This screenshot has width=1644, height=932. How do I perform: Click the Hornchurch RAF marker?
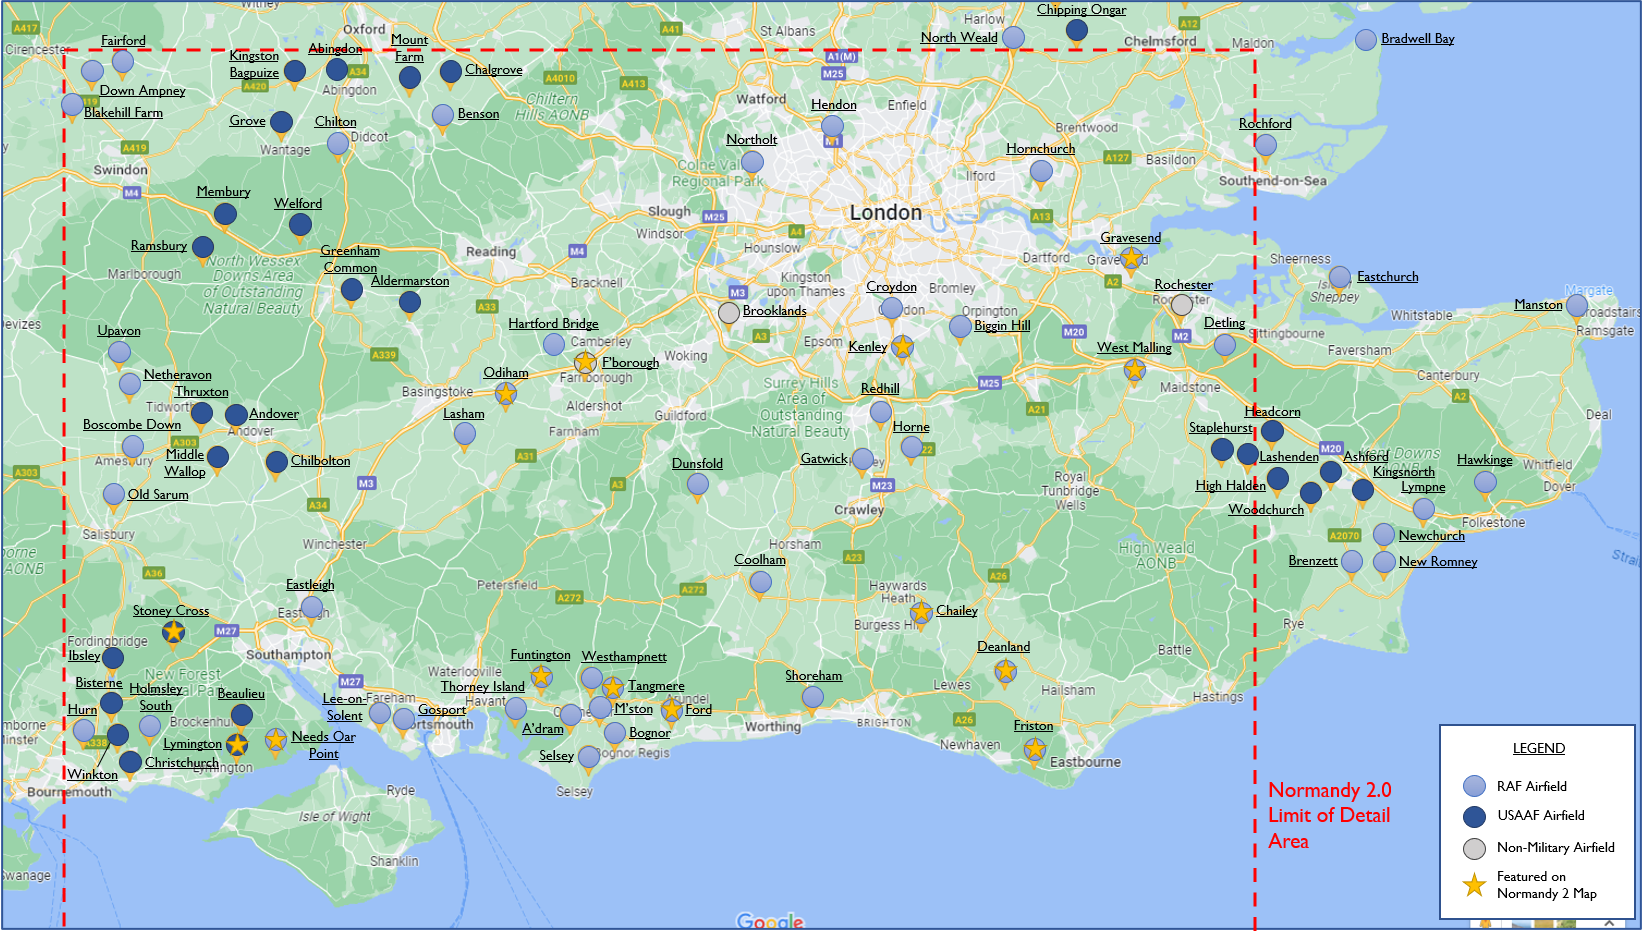[x=1041, y=170]
